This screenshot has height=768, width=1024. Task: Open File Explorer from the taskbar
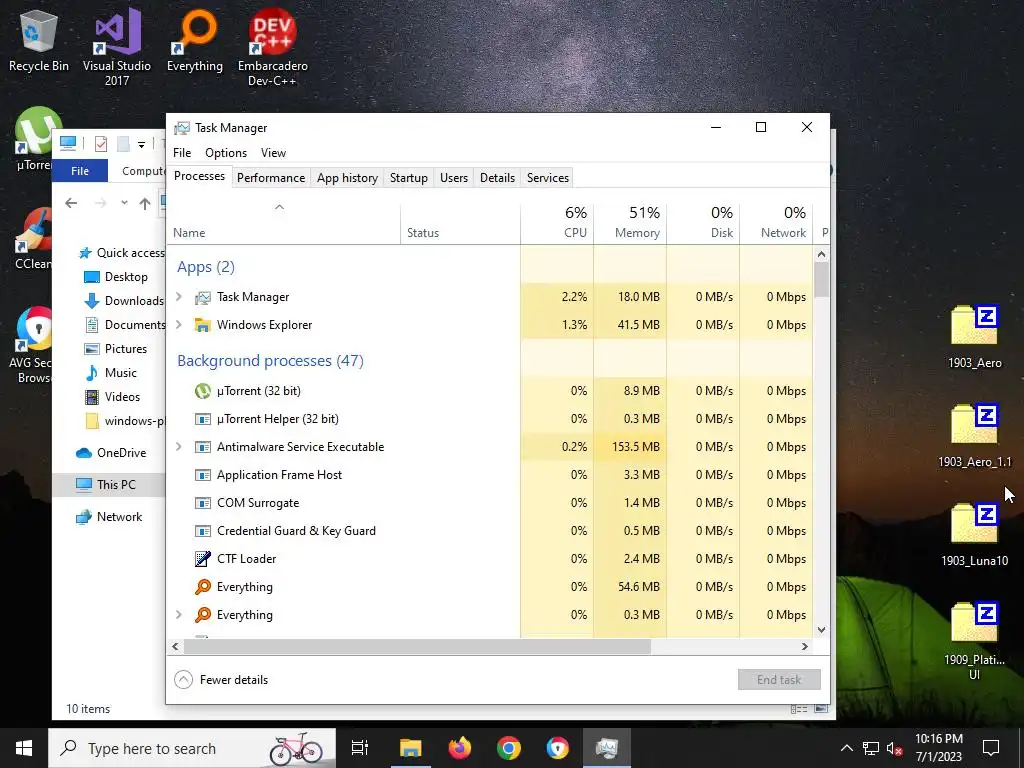[x=411, y=748]
